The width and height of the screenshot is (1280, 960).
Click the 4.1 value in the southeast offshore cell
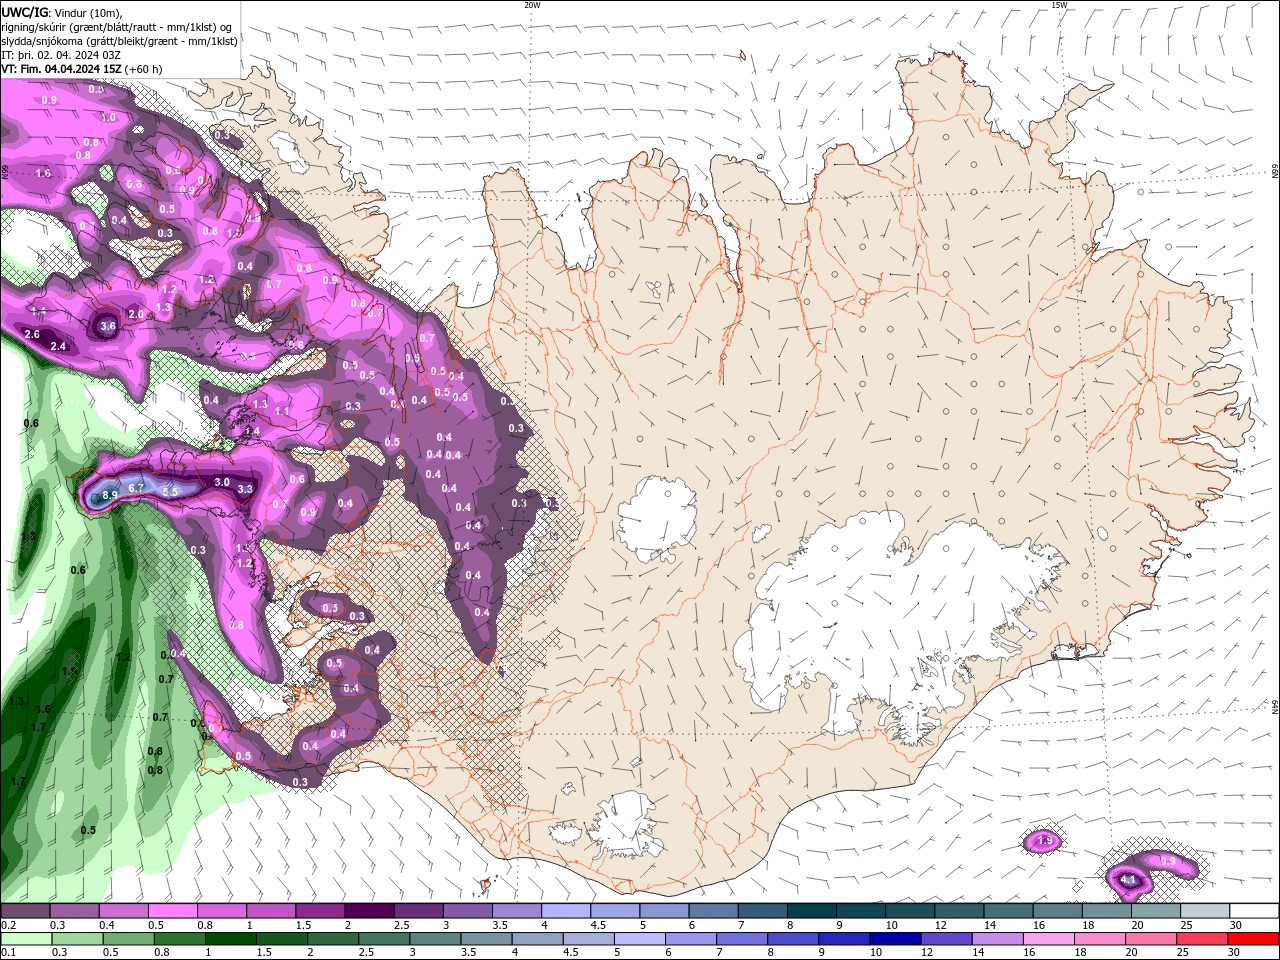click(1128, 880)
